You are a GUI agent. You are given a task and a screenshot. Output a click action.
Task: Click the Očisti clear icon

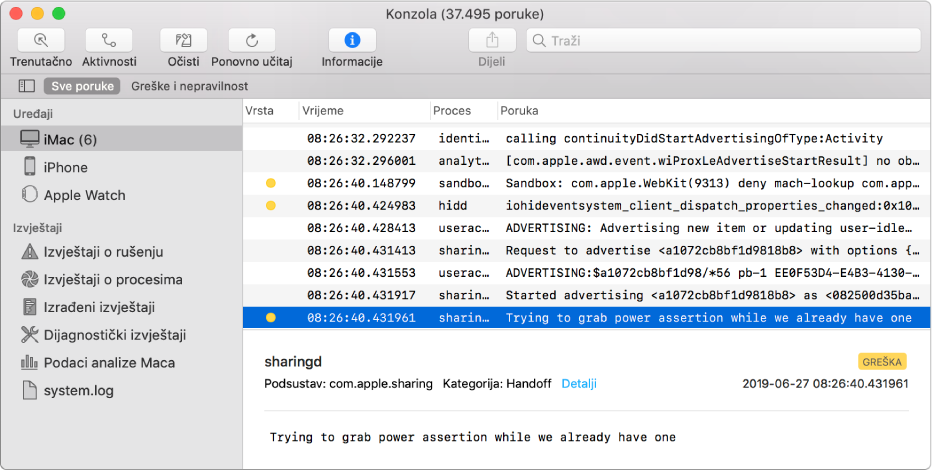[183, 40]
